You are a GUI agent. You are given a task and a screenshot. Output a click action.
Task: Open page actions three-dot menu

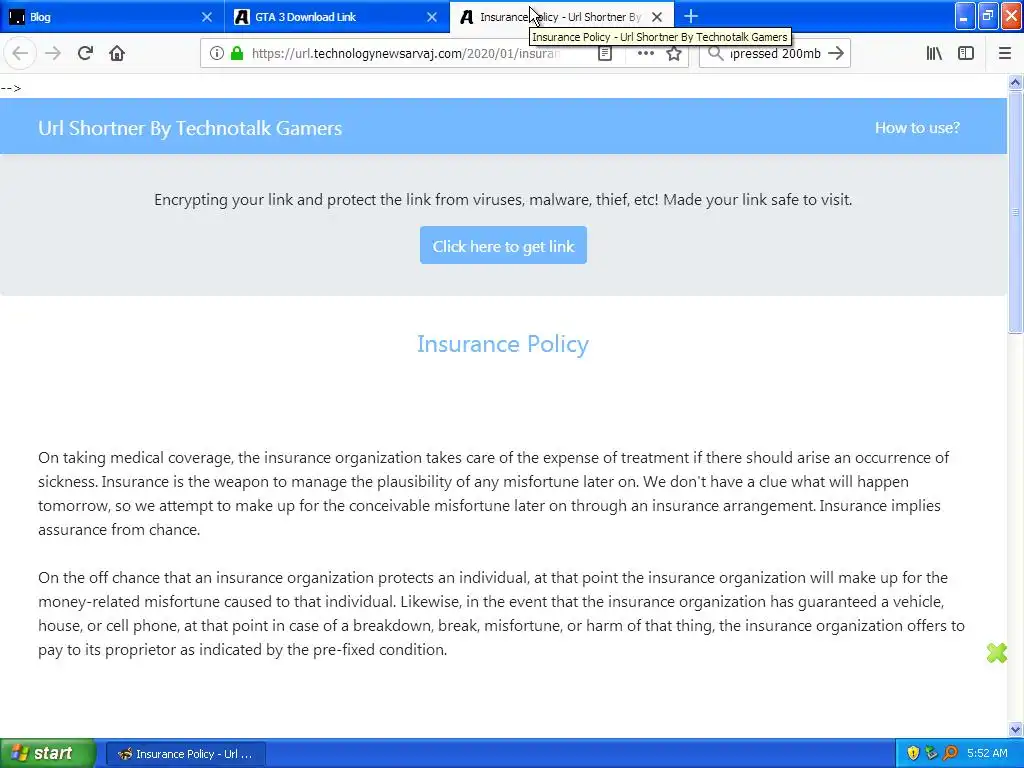645,54
